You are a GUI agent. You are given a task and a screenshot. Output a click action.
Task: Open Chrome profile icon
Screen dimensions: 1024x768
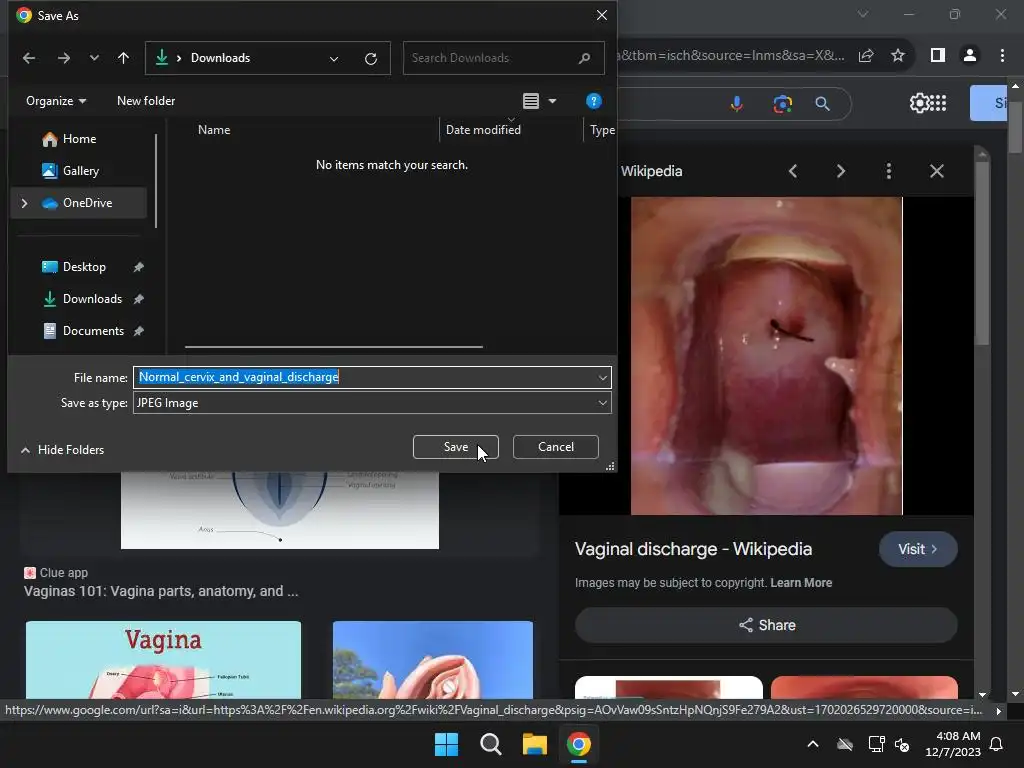tap(970, 56)
